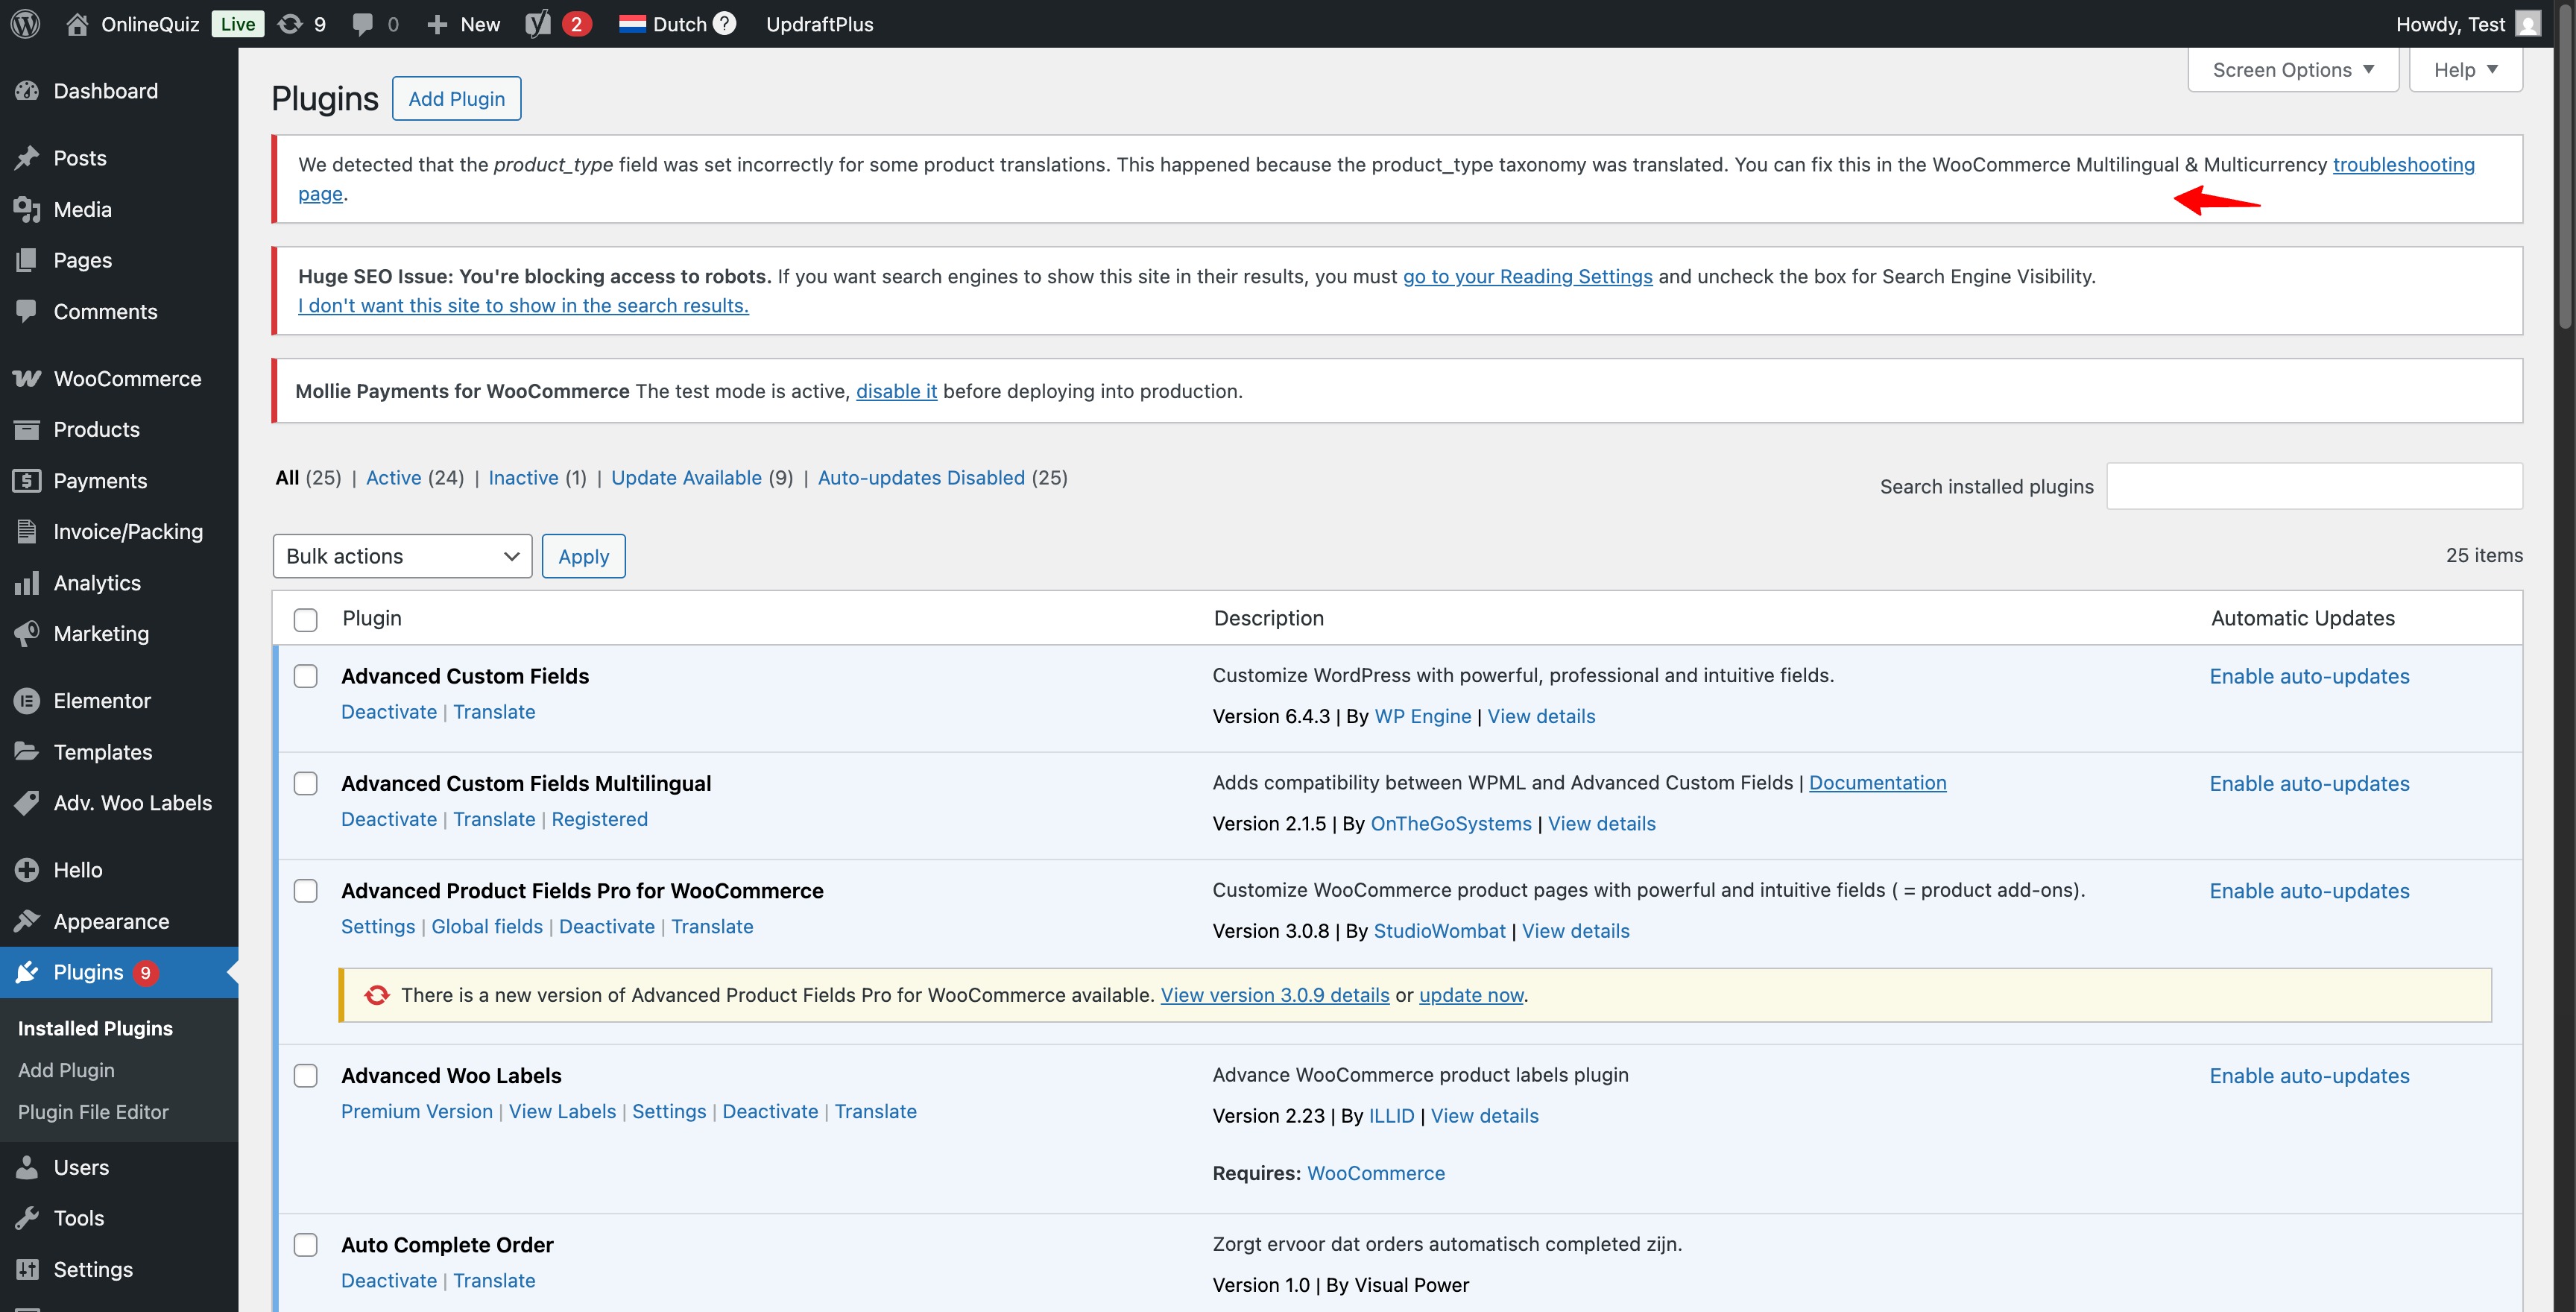
Task: Click the Dashboard gauge icon
Action: (x=27, y=91)
